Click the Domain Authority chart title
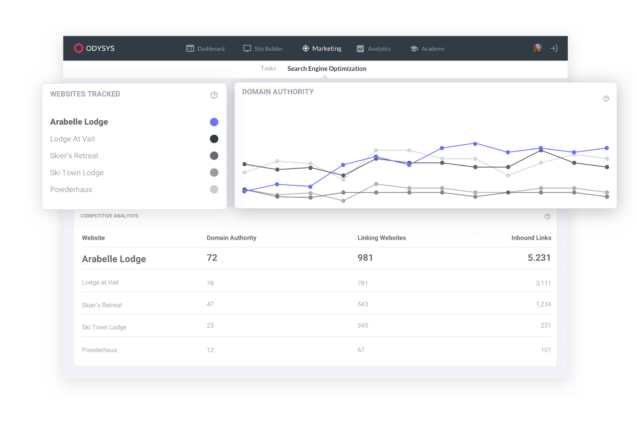This screenshot has height=427, width=637. tap(278, 92)
